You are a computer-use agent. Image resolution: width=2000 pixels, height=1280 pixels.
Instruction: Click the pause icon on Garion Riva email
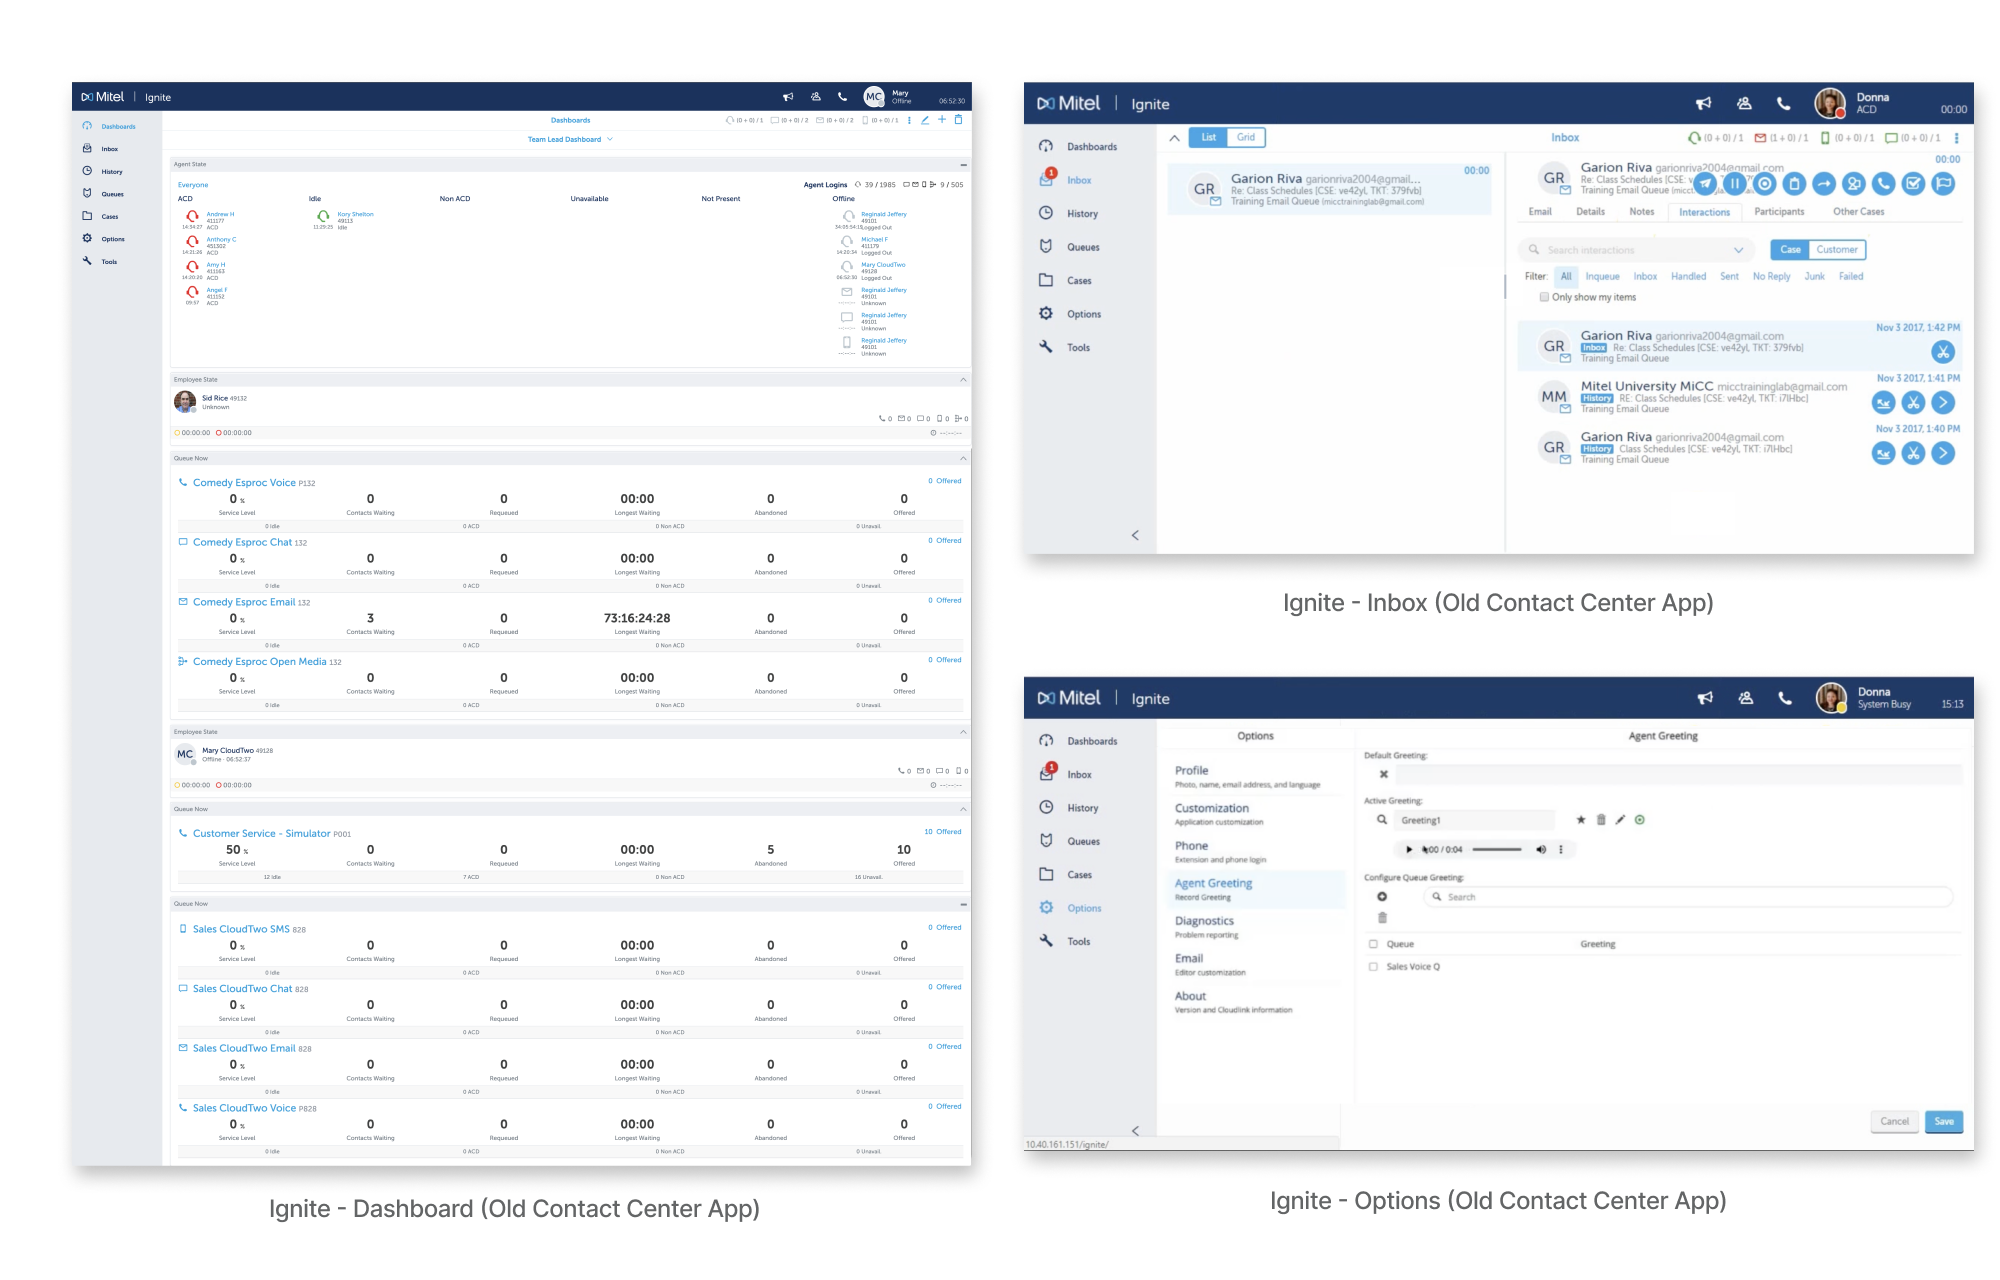click(x=1735, y=184)
